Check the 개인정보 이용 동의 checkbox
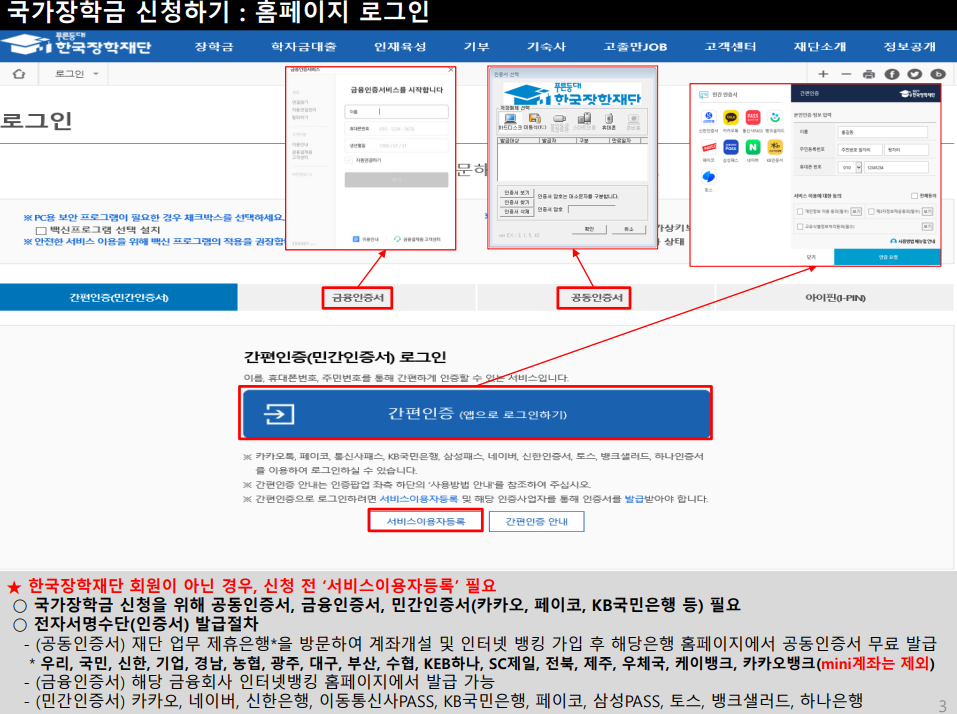Viewport: 957px width, 714px height. 798,210
